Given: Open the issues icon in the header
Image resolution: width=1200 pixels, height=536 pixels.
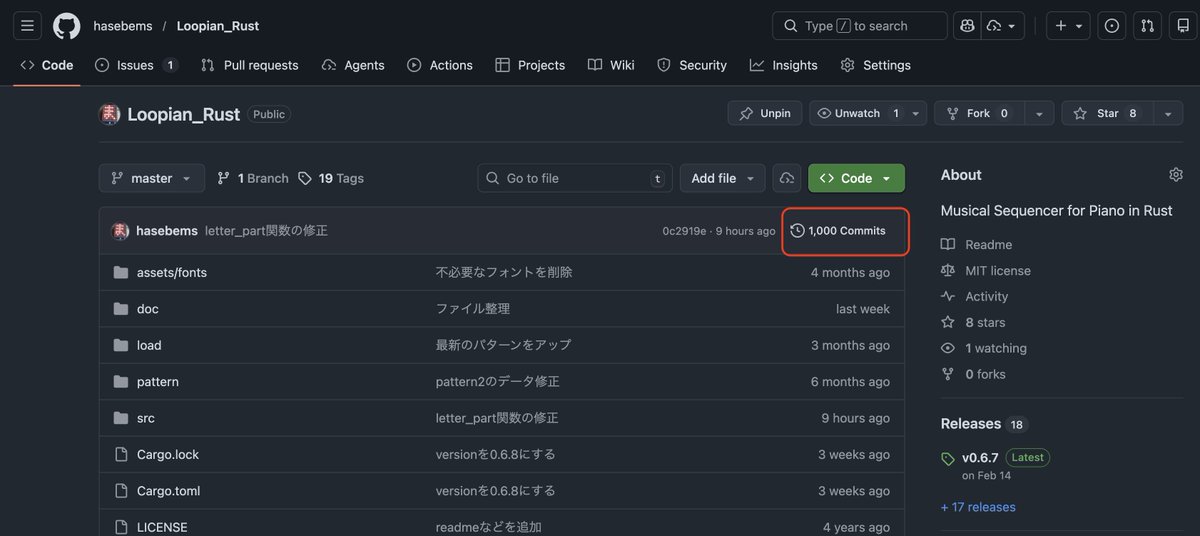Looking at the screenshot, I should tap(1111, 26).
